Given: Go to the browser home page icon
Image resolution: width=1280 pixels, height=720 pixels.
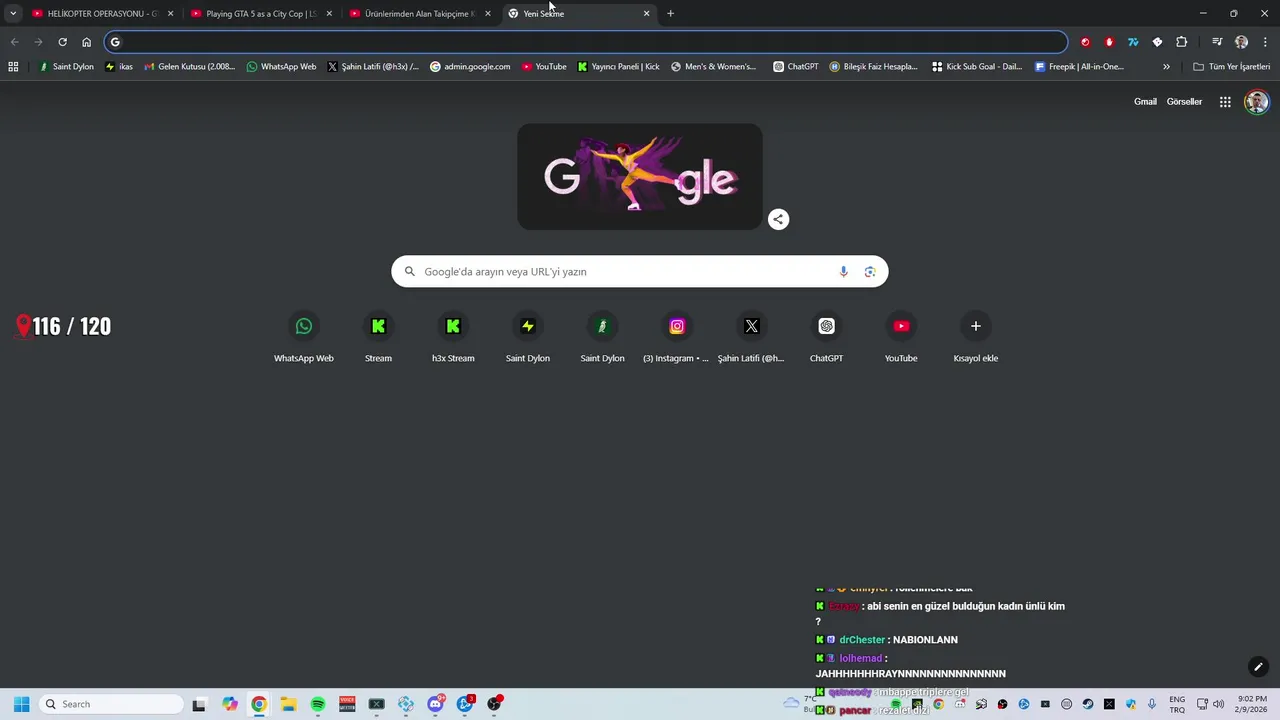Looking at the screenshot, I should pos(87,42).
